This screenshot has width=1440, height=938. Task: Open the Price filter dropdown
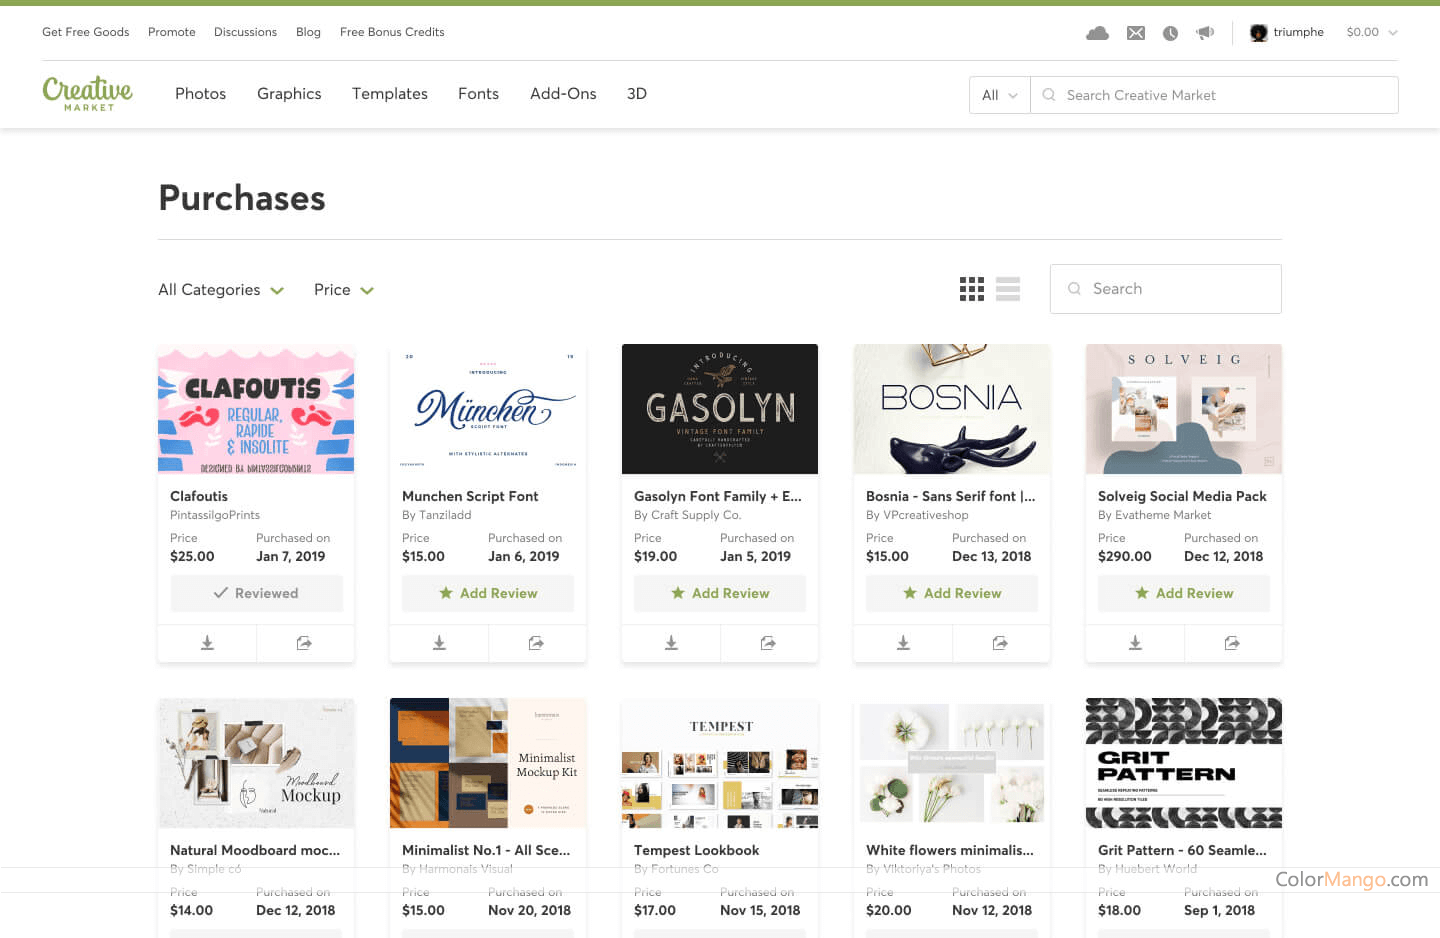(x=343, y=289)
